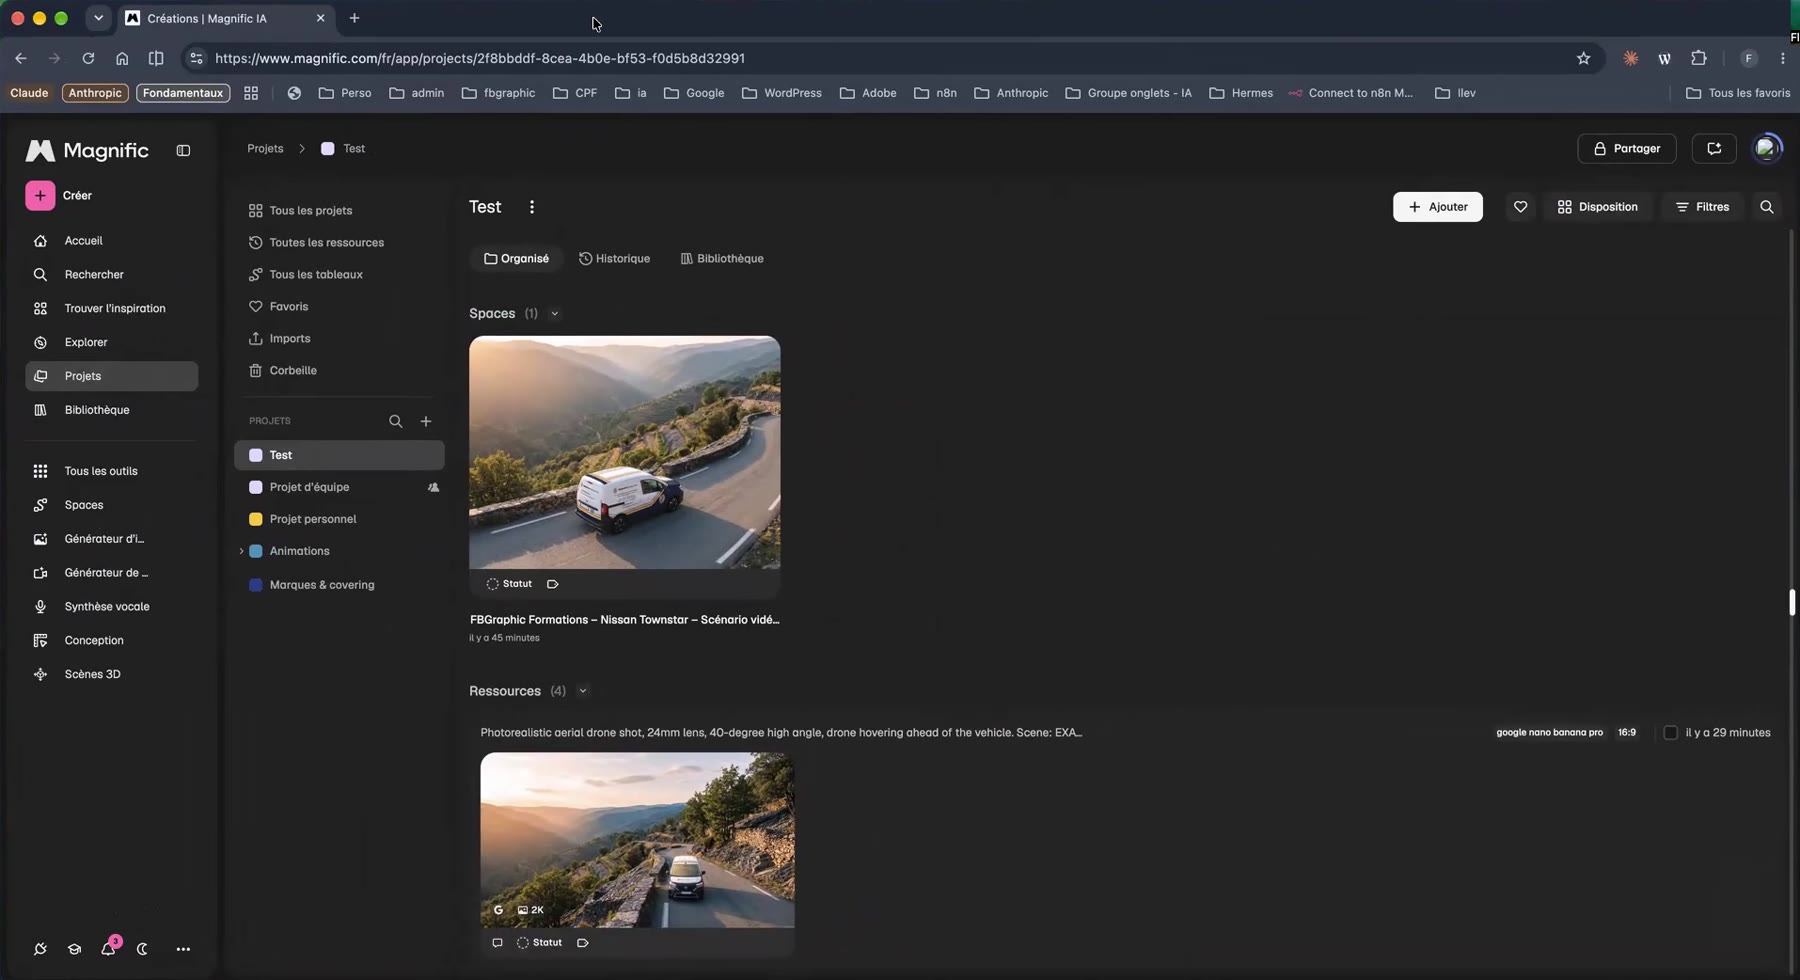The height and width of the screenshot is (980, 1800).
Task: Expand the Animations project tree arrow
Action: click(x=241, y=551)
